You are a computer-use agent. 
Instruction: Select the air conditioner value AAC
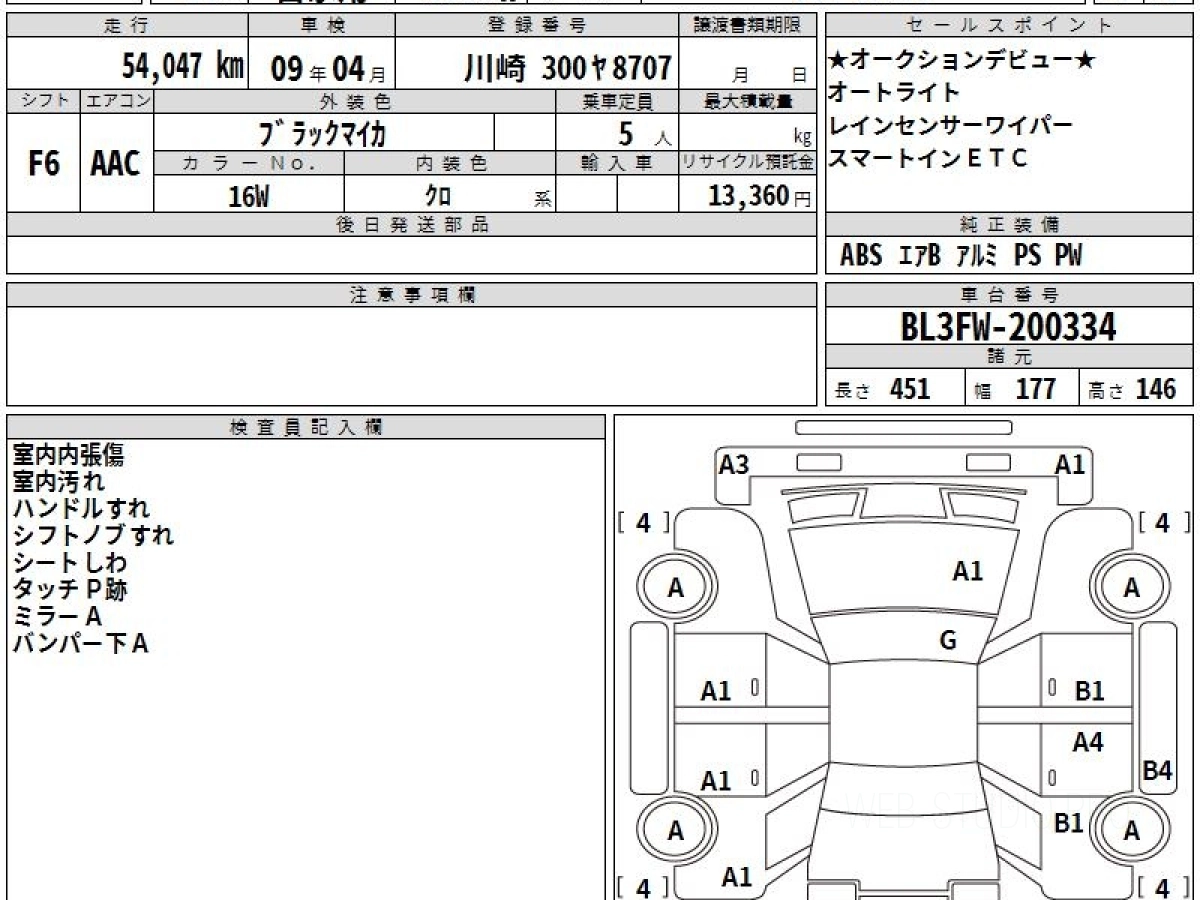[x=116, y=164]
